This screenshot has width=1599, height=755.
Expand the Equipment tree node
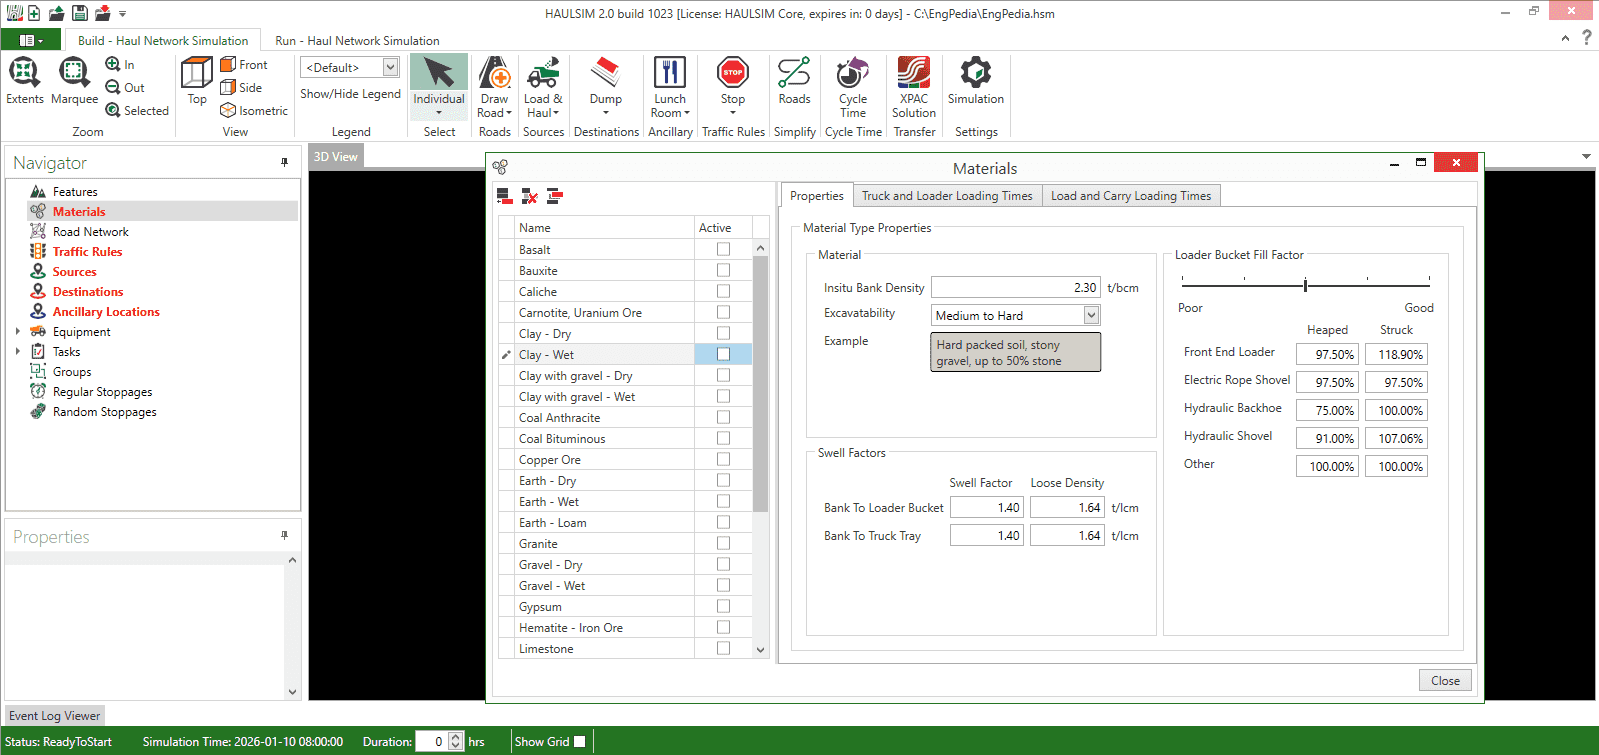[x=18, y=332]
